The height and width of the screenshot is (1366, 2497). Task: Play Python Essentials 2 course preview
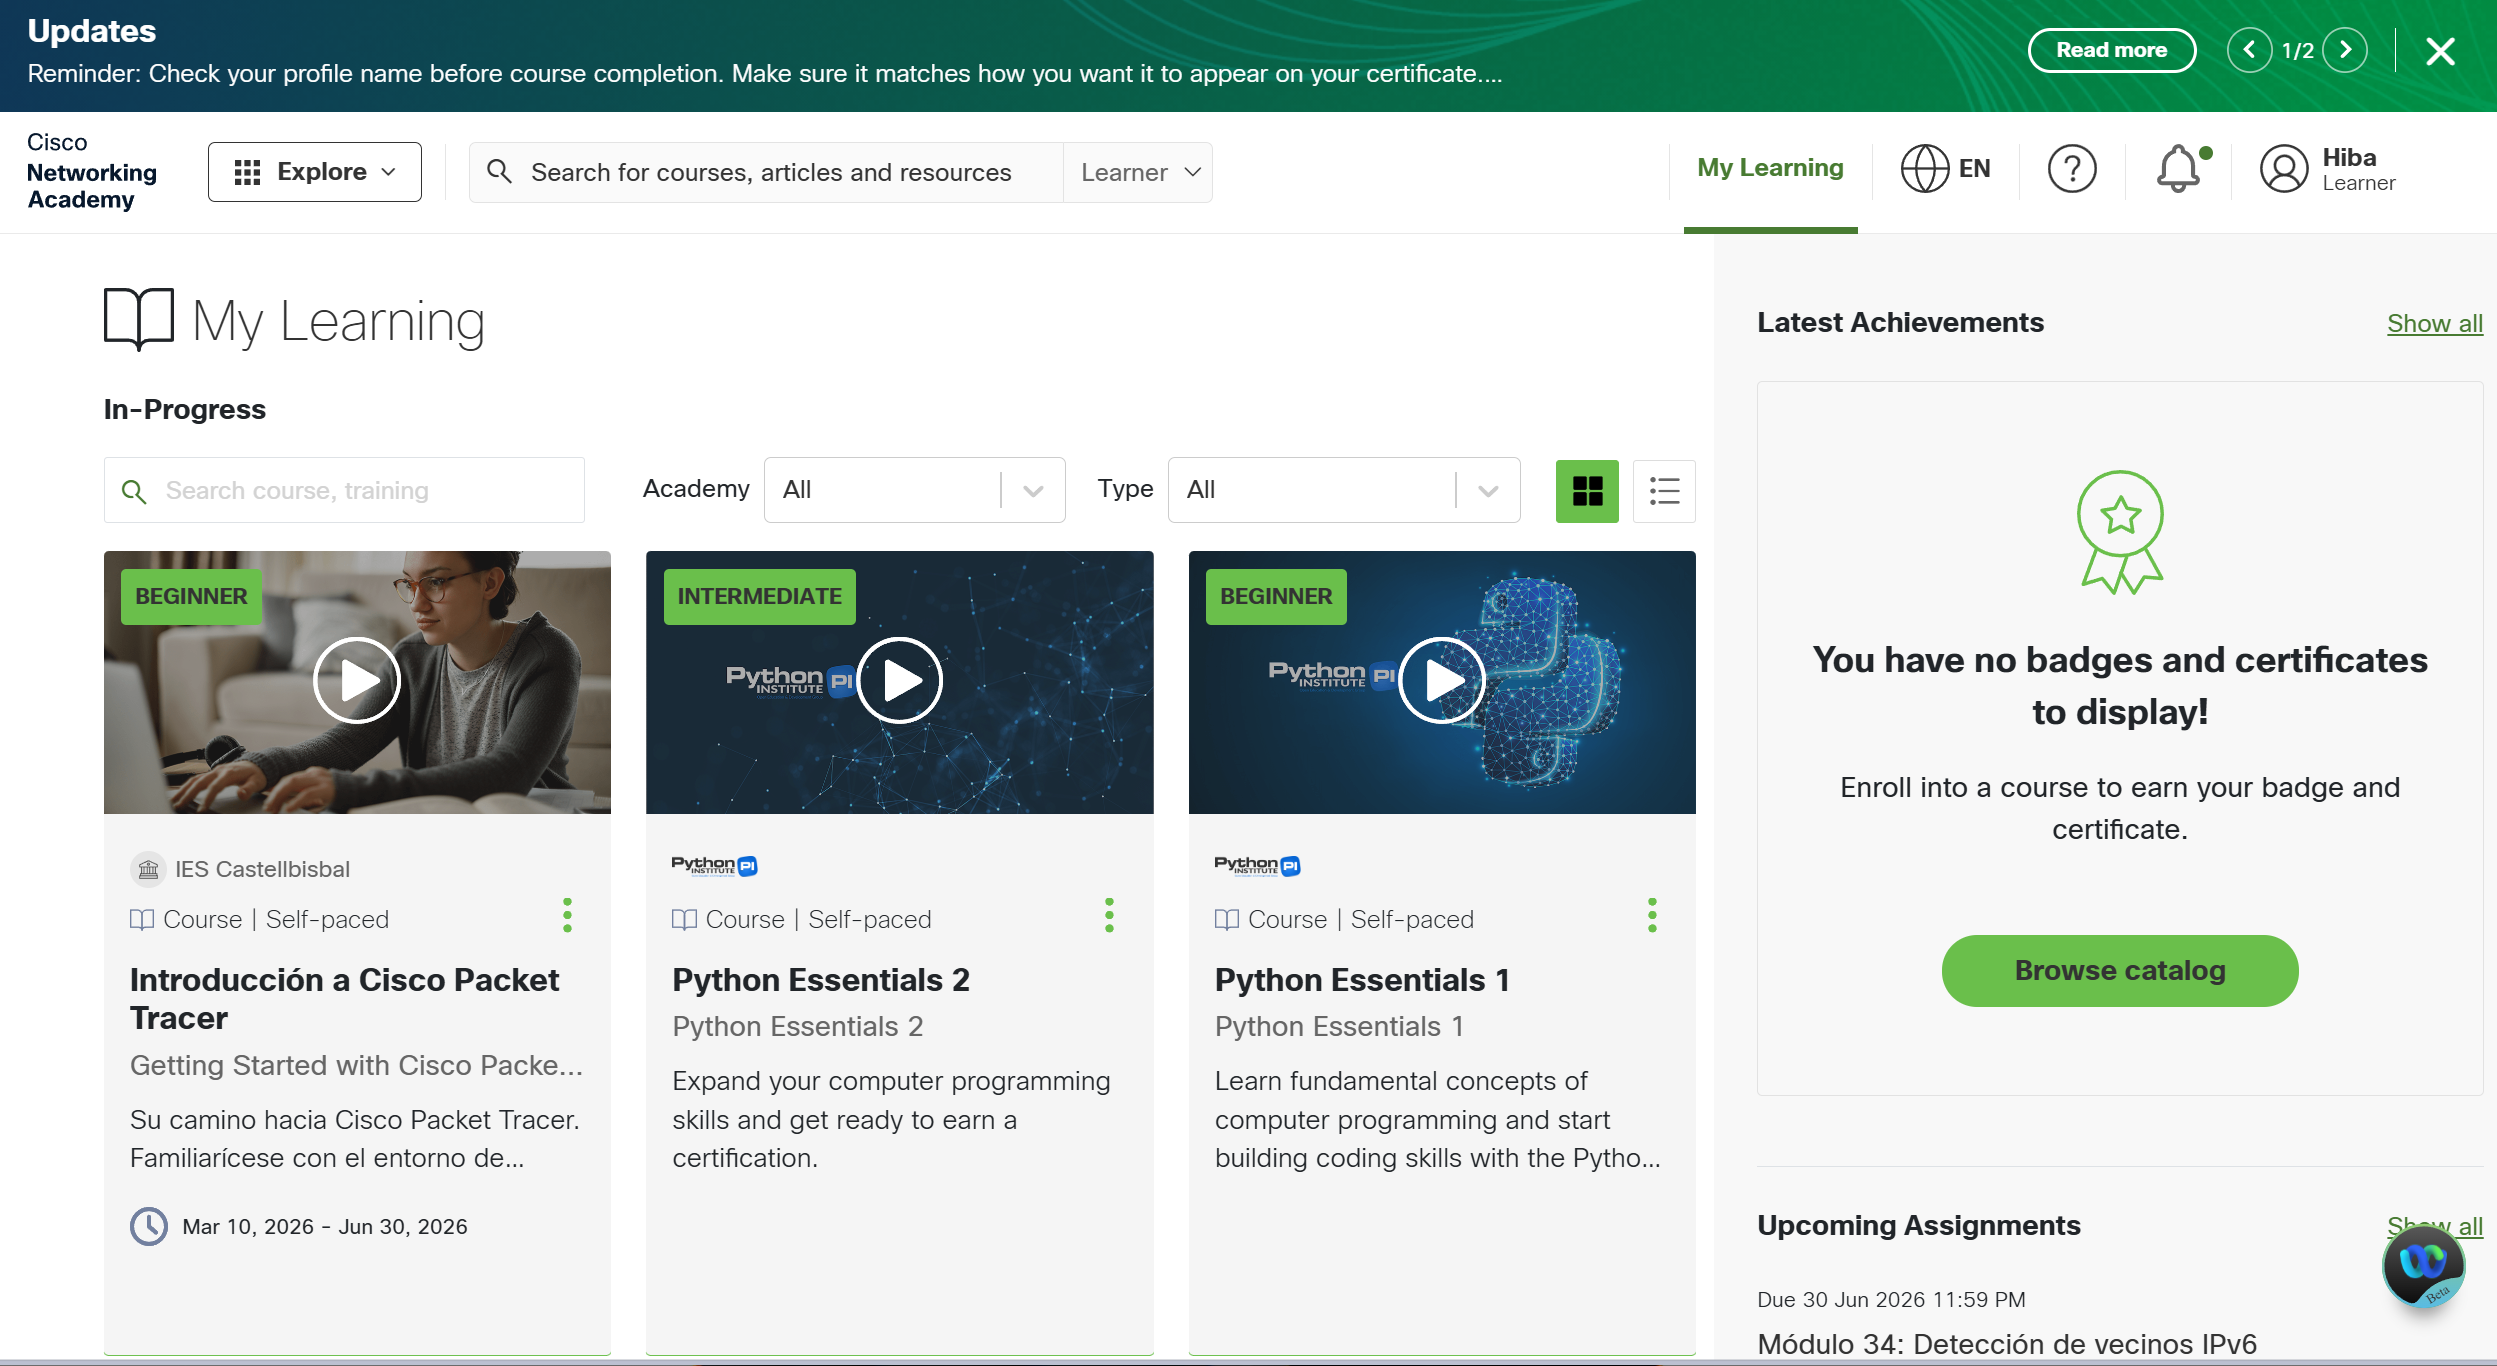coord(900,681)
